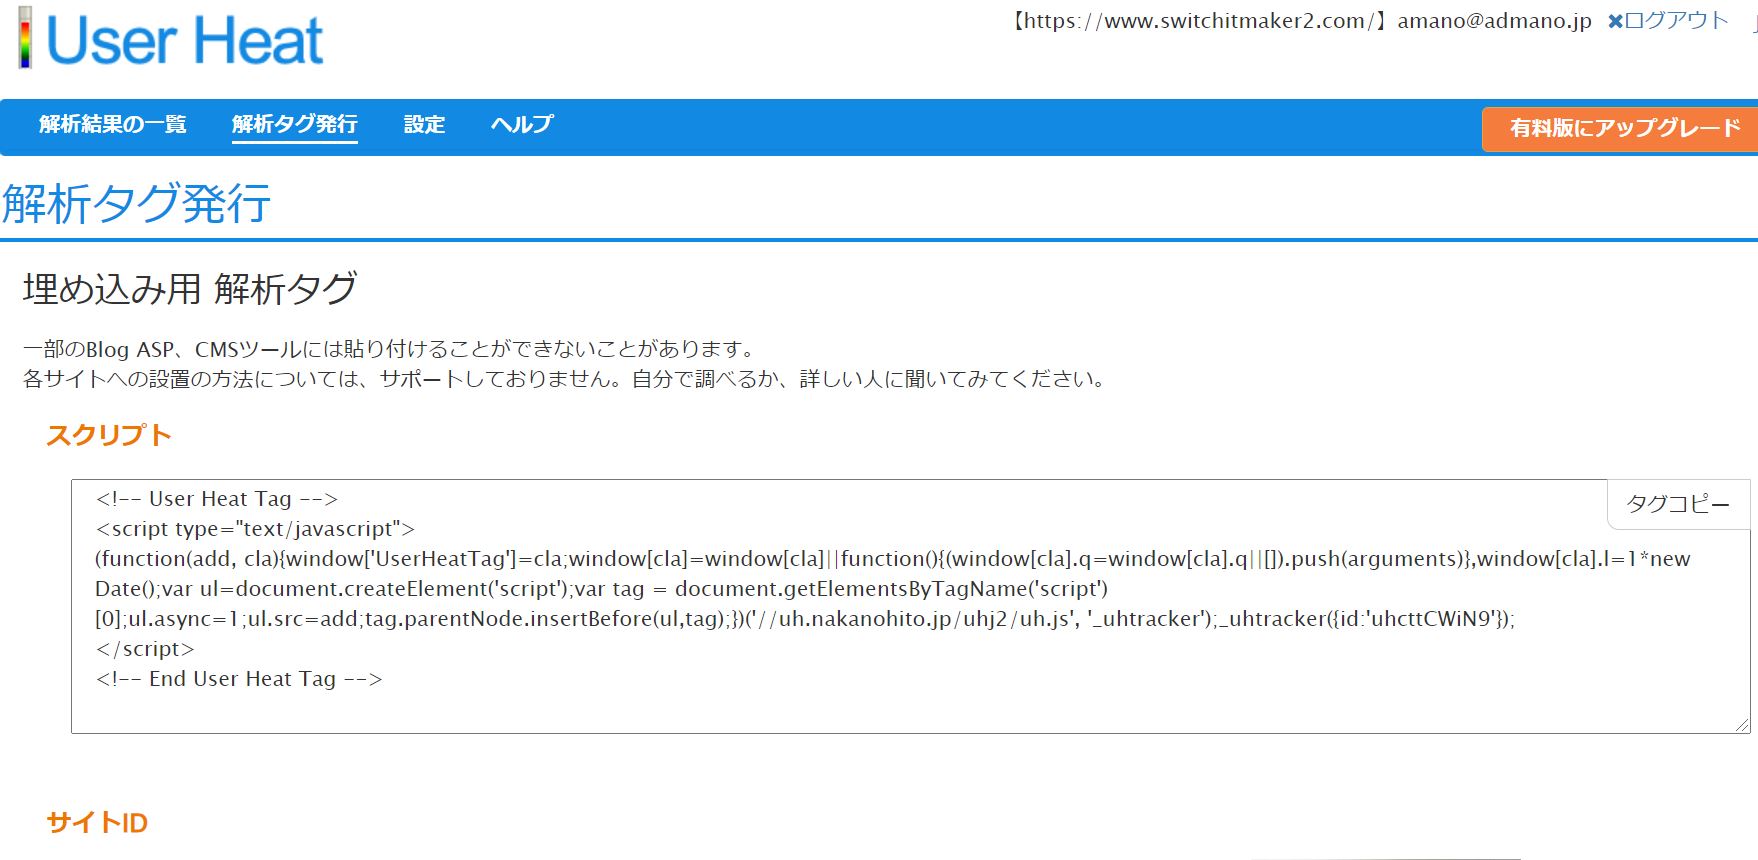The image size is (1758, 860).
Task: Click the タグコピー button
Action: tap(1678, 503)
